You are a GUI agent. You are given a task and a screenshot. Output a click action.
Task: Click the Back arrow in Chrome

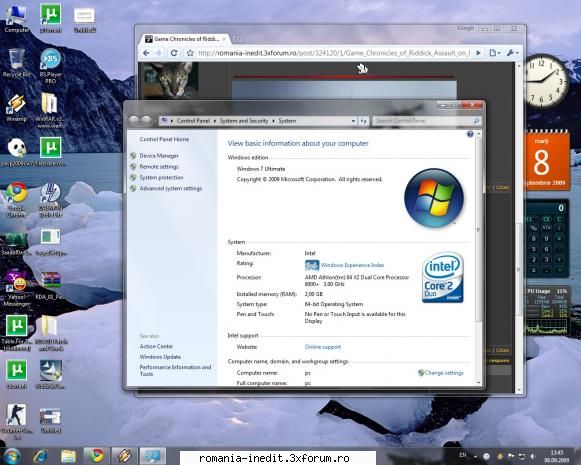[x=146, y=53]
